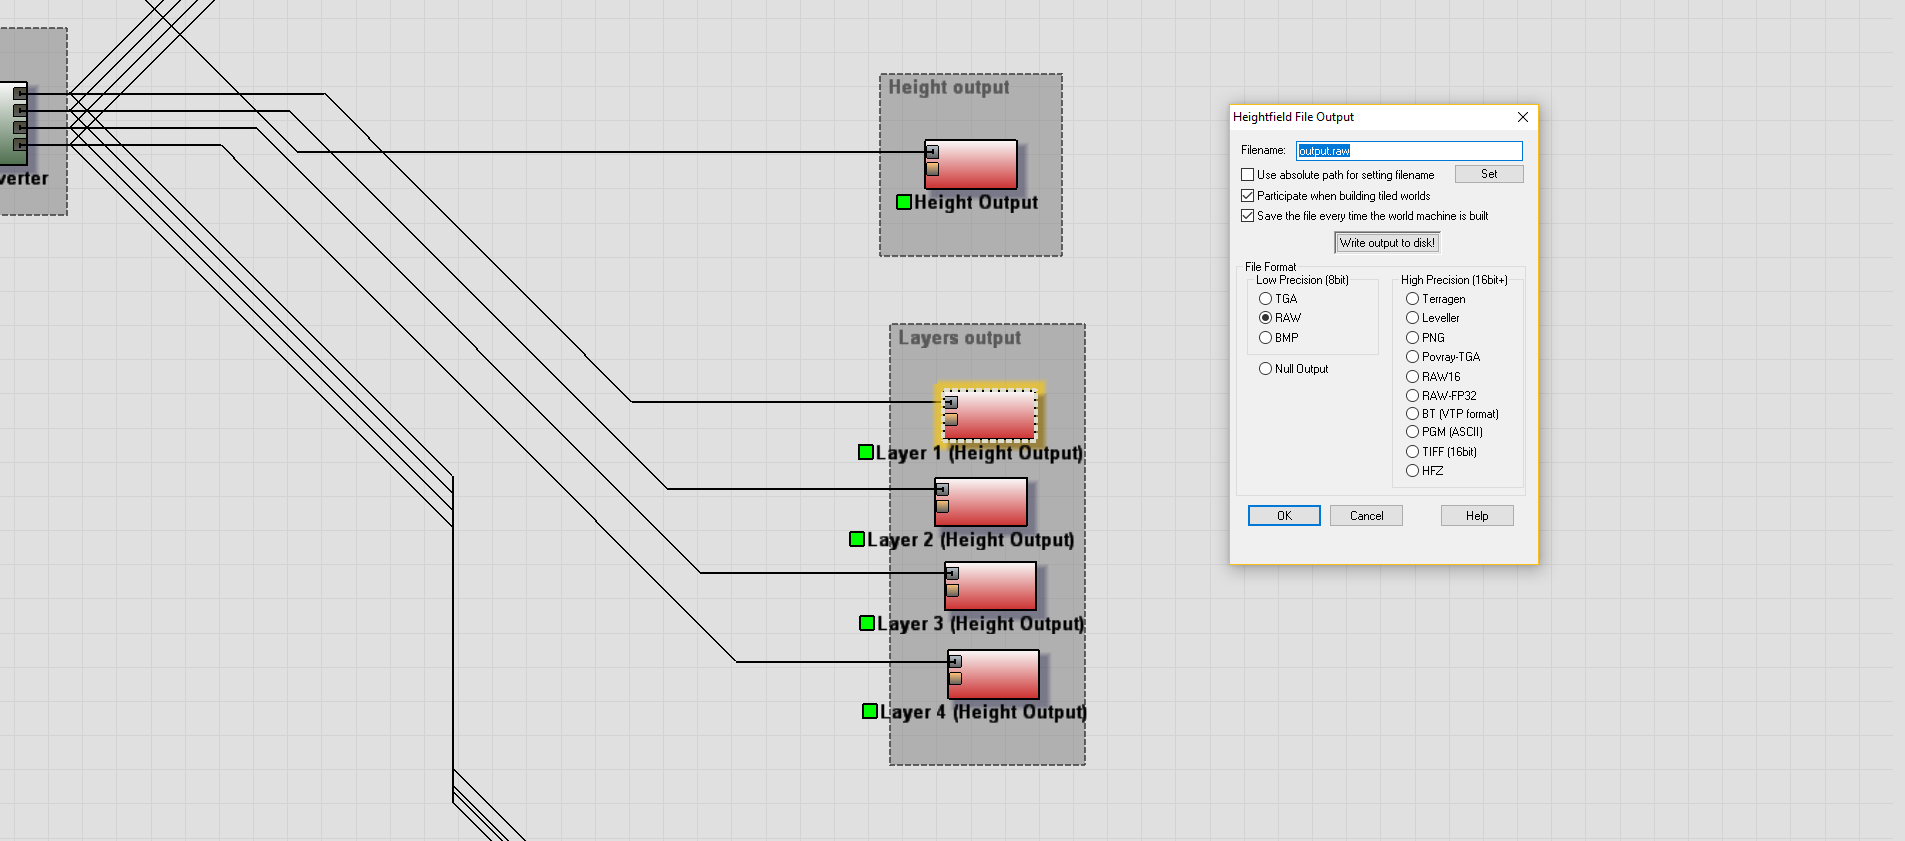
Task: Click the Layer 3 (Height Output) label
Action: coord(981,624)
